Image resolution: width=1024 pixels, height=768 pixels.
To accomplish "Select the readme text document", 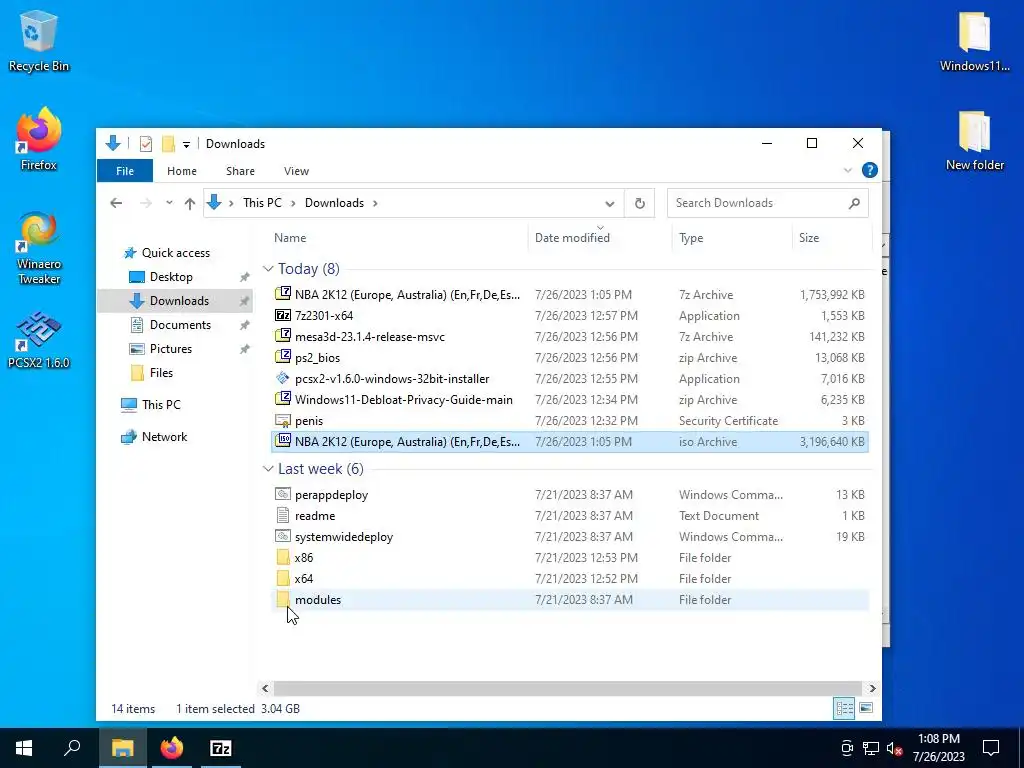I will point(569,516).
